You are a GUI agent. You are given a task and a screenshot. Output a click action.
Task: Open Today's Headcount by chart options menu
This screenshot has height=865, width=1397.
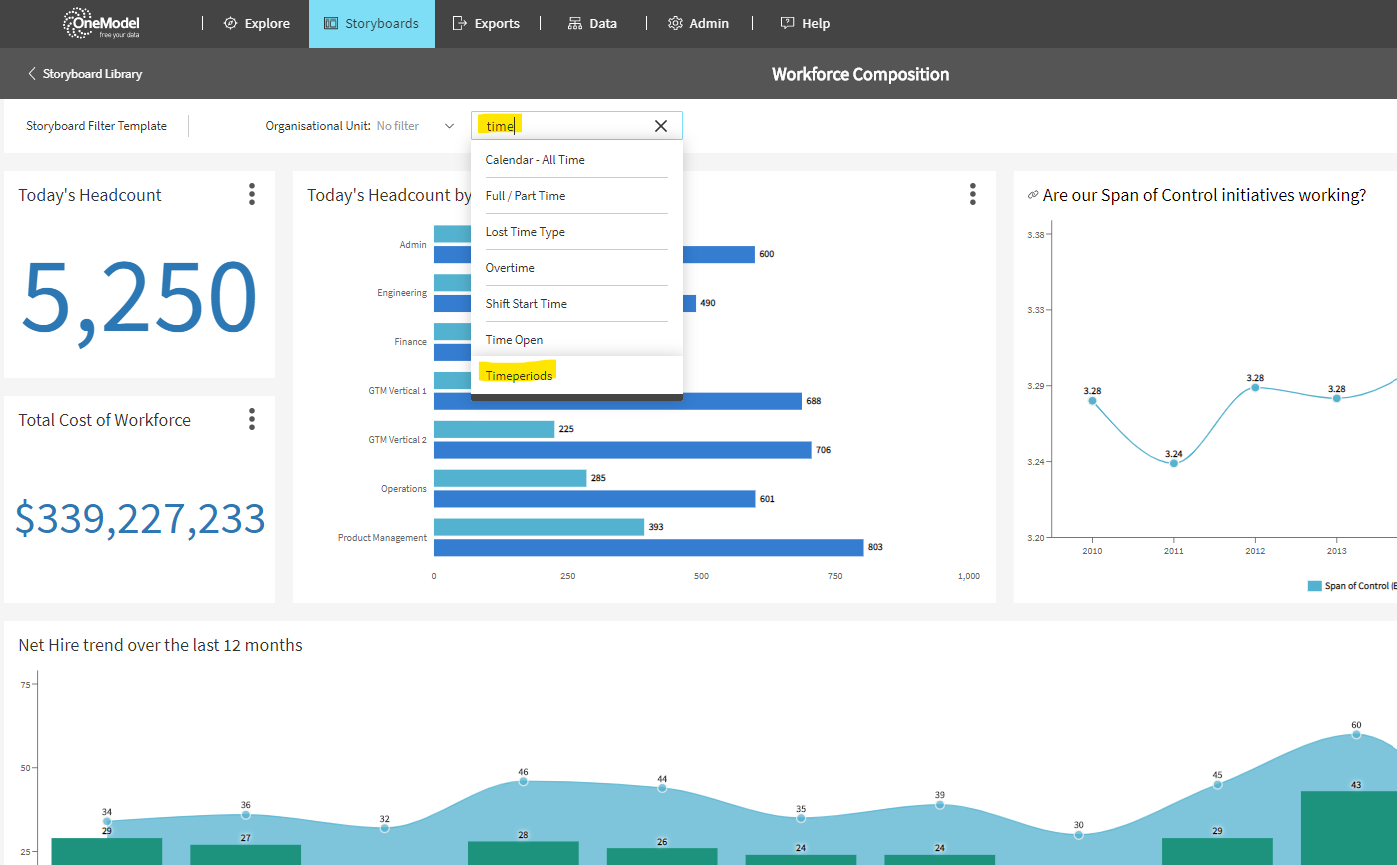(x=972, y=194)
